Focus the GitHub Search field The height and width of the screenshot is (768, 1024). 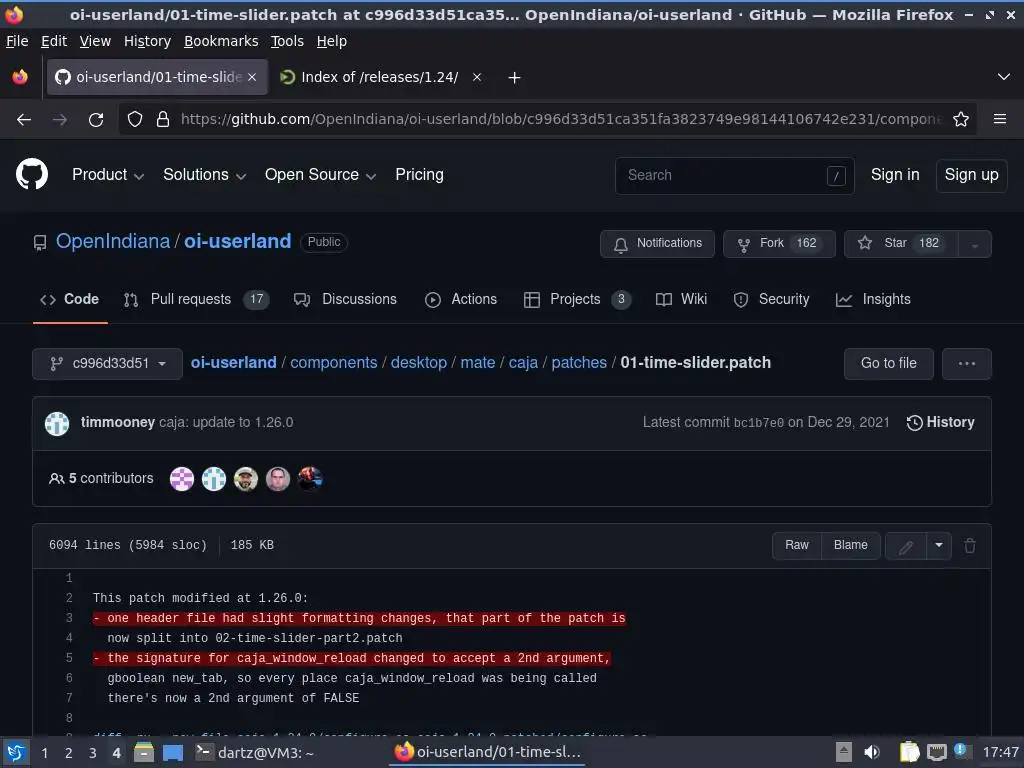[x=735, y=175]
